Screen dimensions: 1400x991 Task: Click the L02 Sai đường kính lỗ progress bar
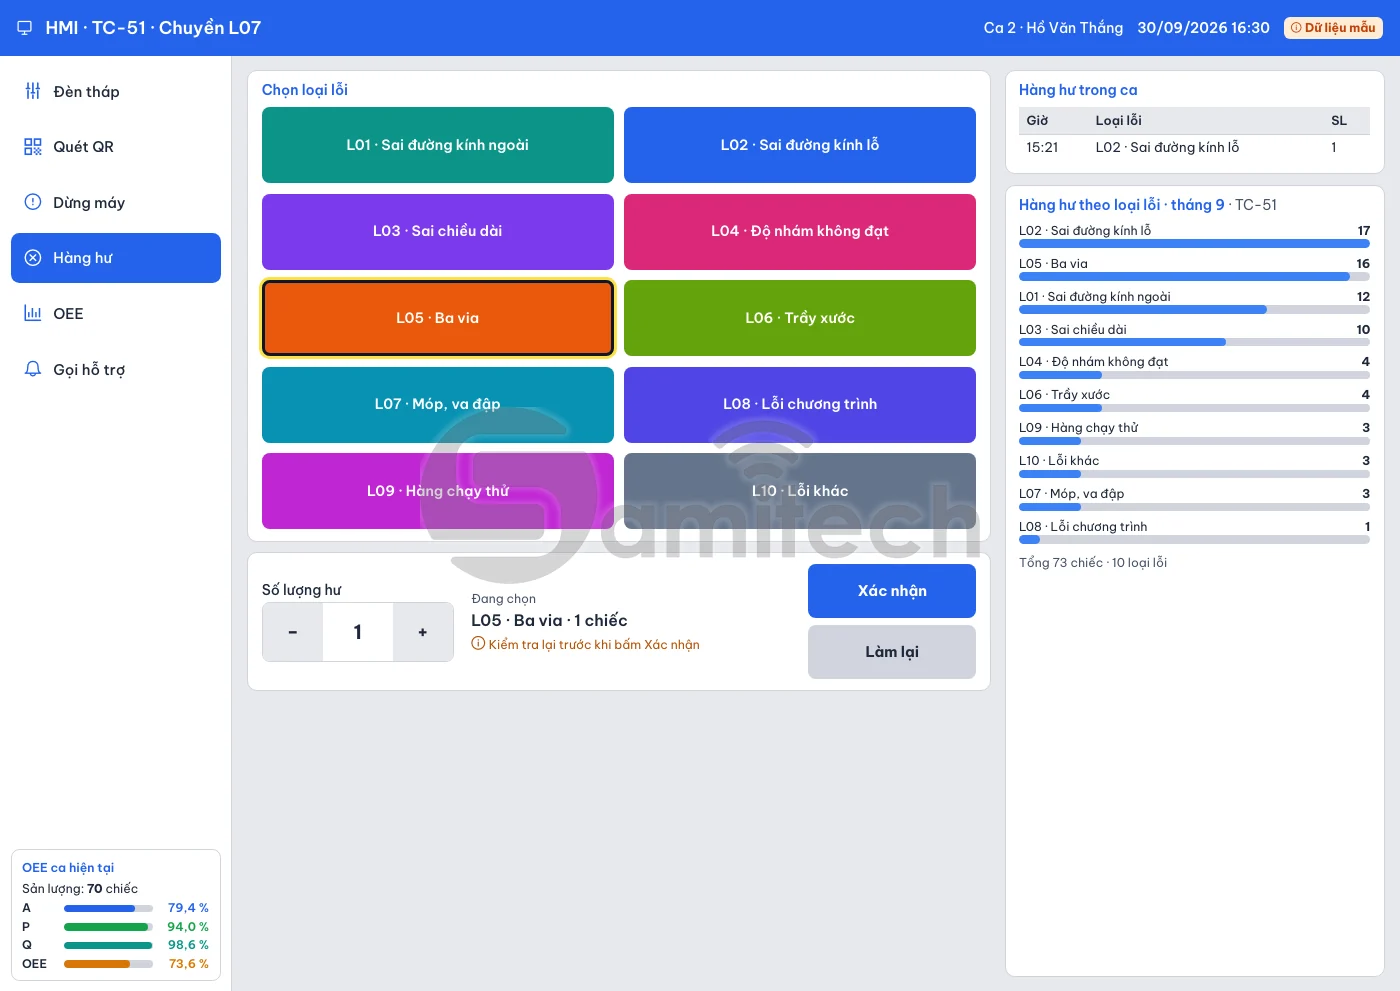click(x=1194, y=244)
